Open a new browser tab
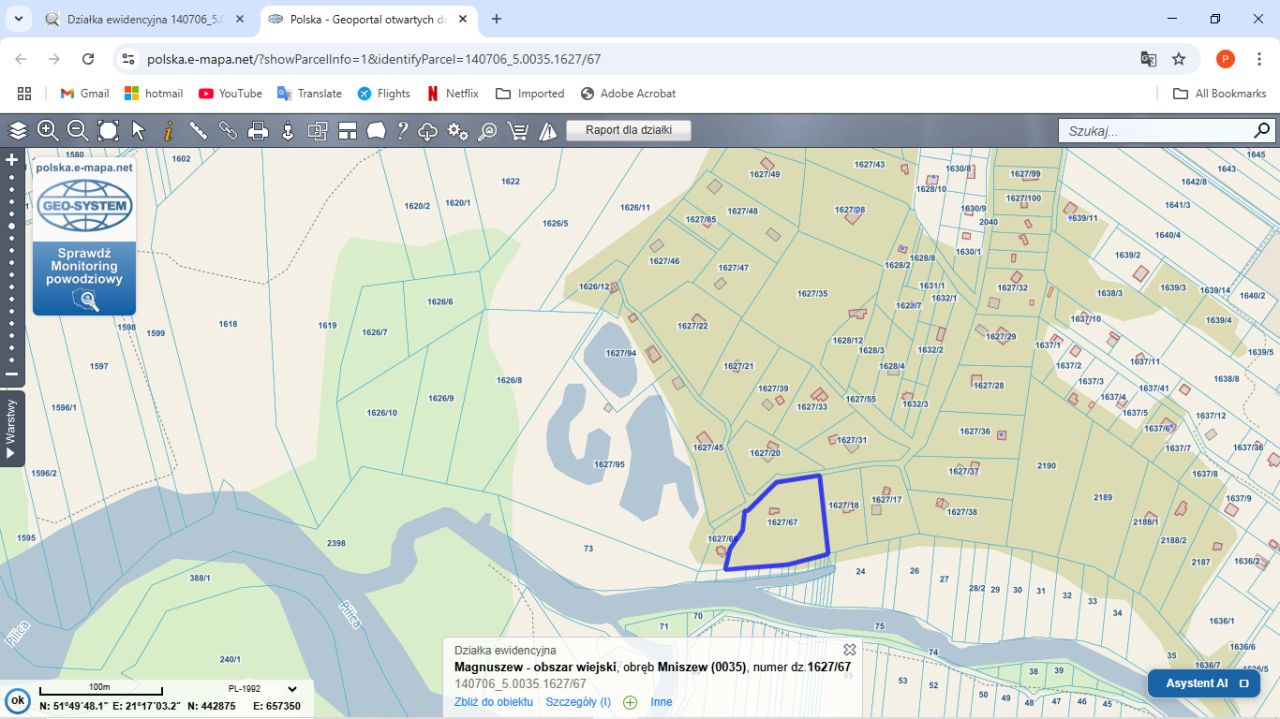Image resolution: width=1280 pixels, height=719 pixels. pyautogui.click(x=497, y=19)
